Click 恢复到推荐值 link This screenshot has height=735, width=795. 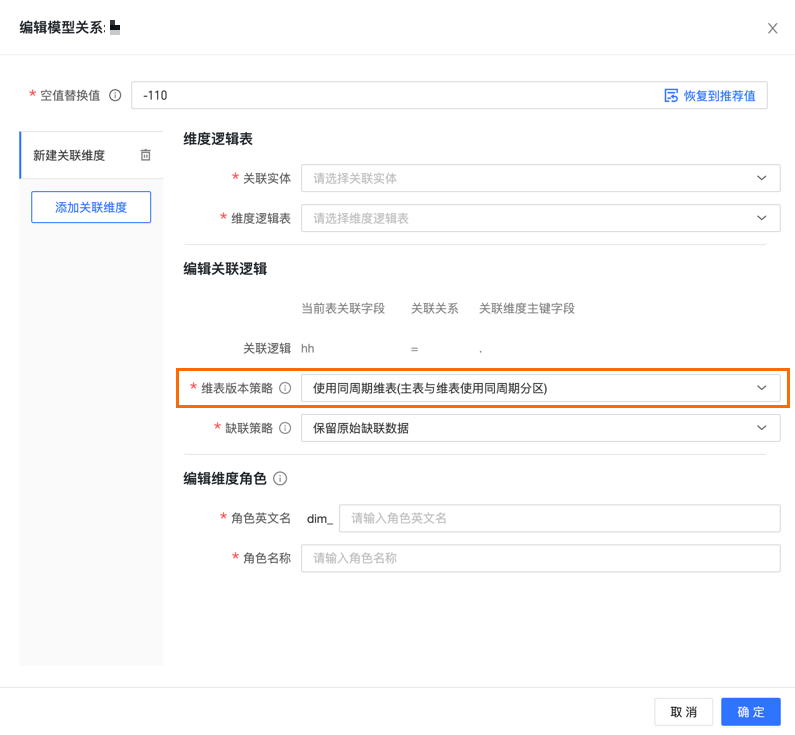(719, 96)
